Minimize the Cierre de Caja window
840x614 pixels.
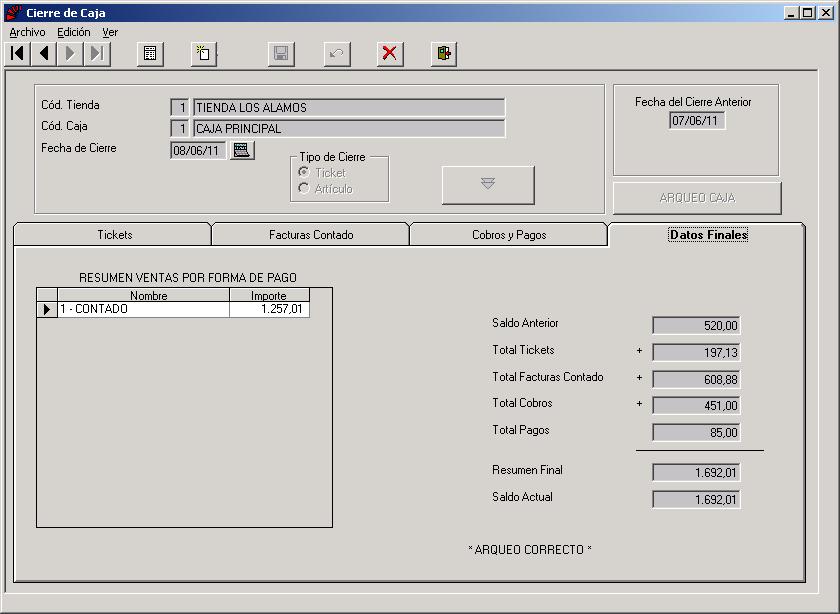[791, 13]
